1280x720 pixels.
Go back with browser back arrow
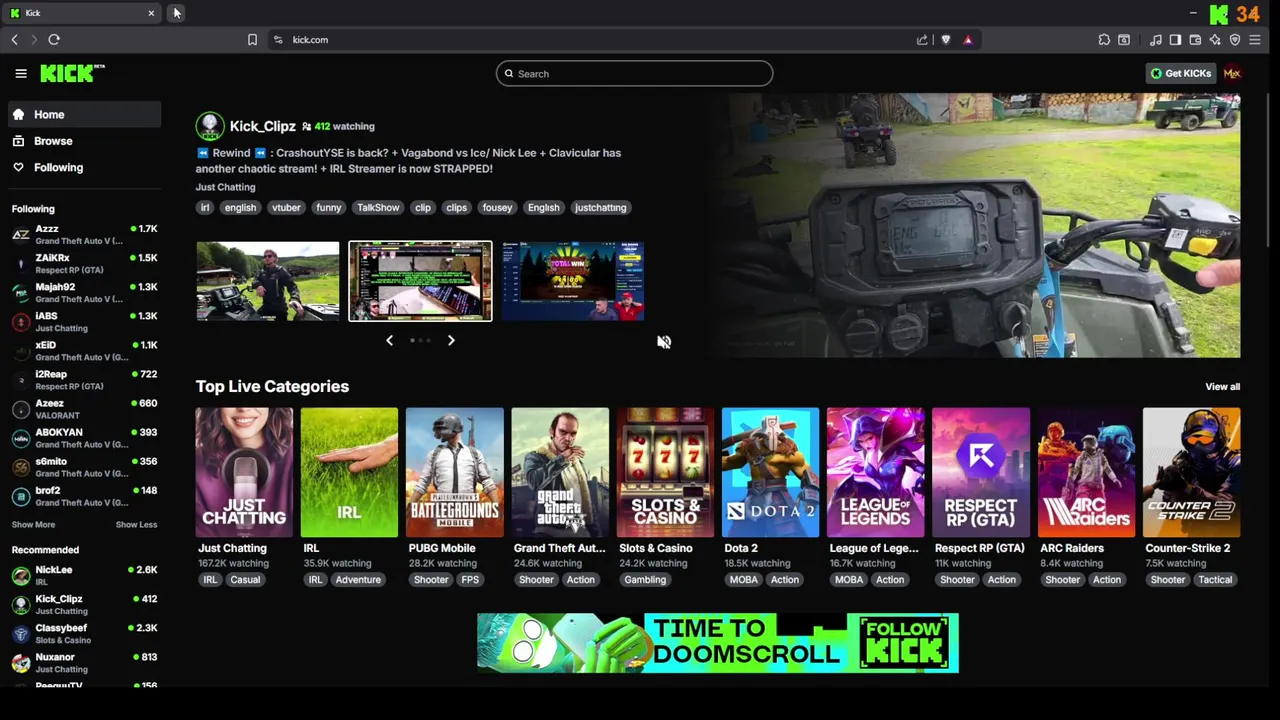(14, 40)
